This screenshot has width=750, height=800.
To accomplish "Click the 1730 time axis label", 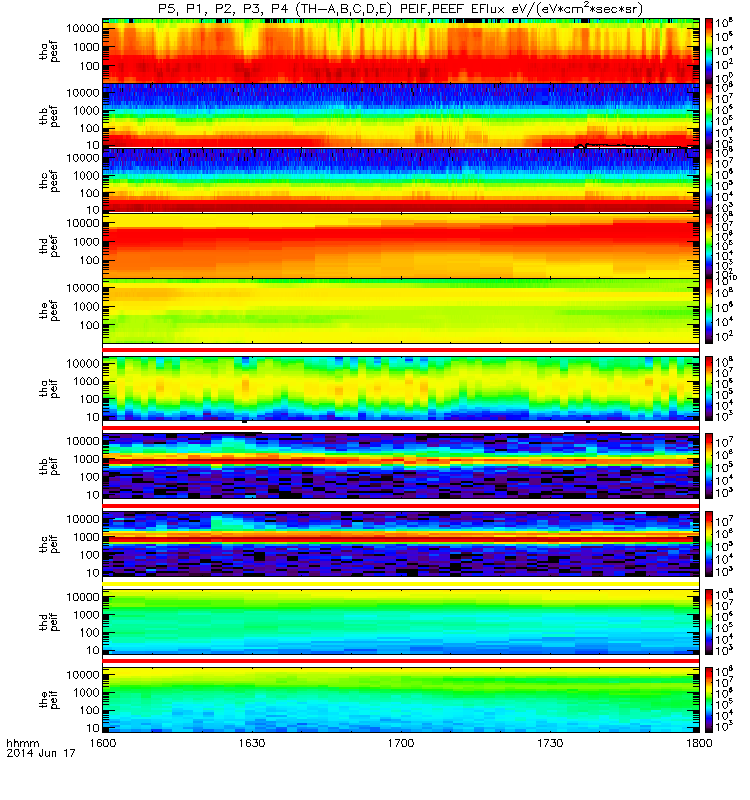I will (x=550, y=743).
